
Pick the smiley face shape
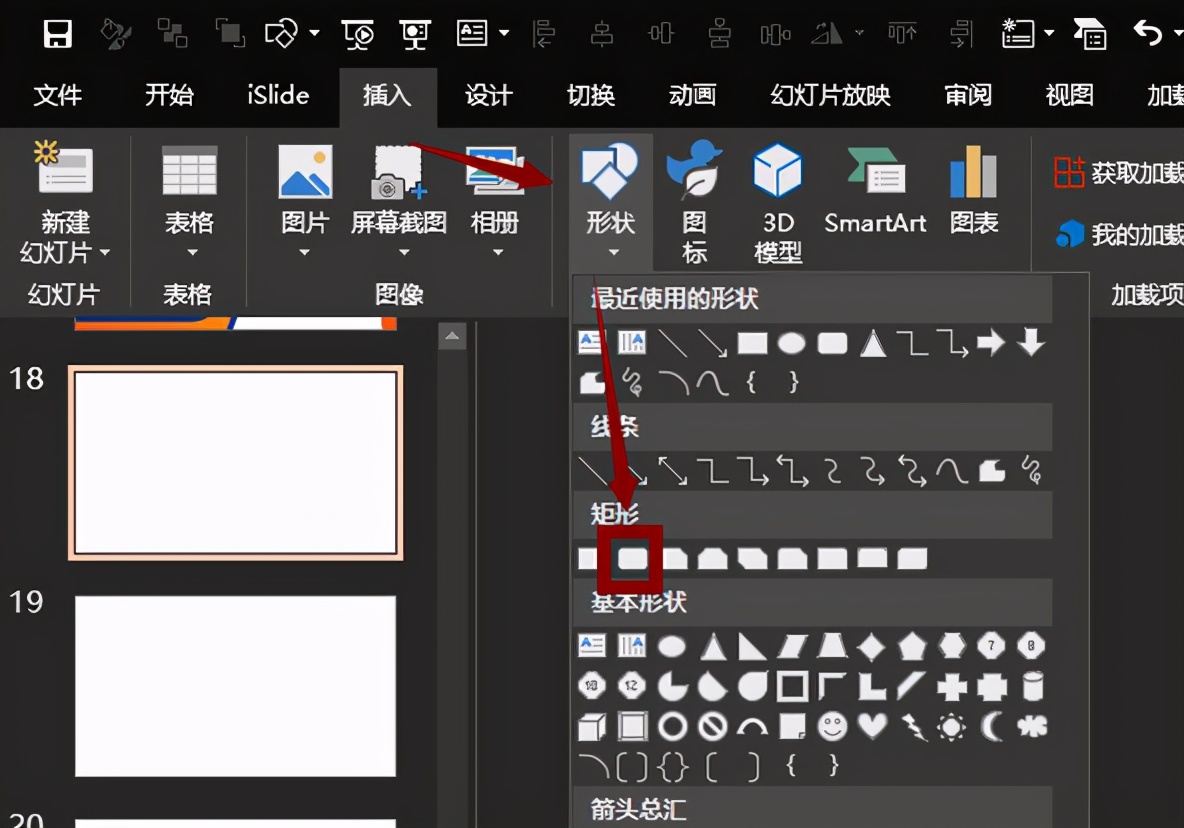click(x=832, y=727)
